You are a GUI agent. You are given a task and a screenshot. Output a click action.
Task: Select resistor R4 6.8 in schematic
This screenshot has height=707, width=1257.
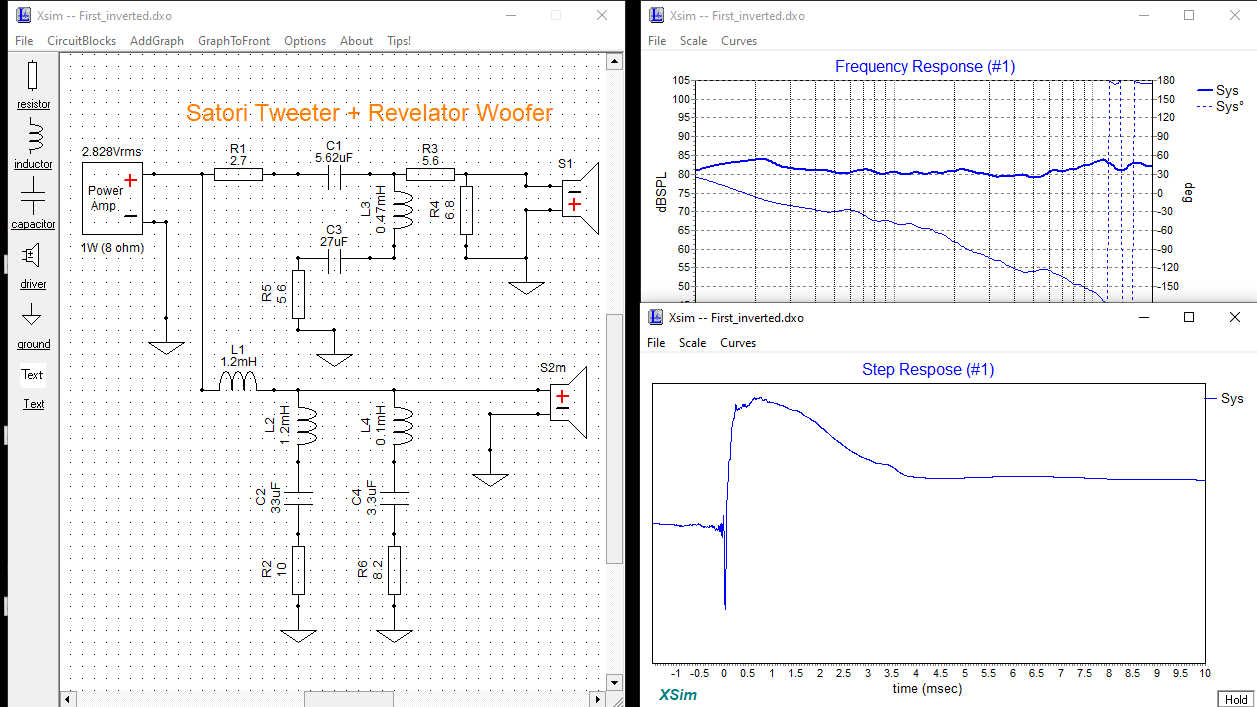(x=466, y=209)
